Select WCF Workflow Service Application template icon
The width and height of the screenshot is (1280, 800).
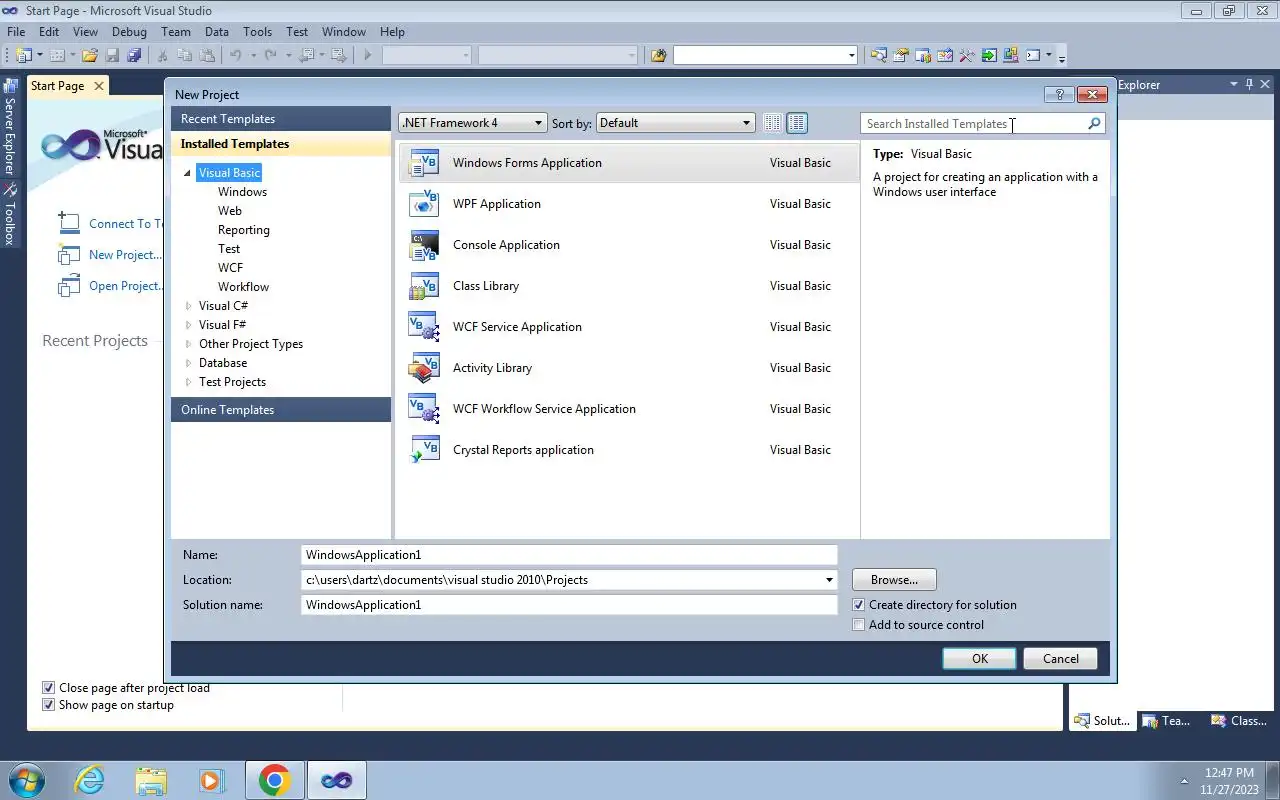pyautogui.click(x=424, y=409)
